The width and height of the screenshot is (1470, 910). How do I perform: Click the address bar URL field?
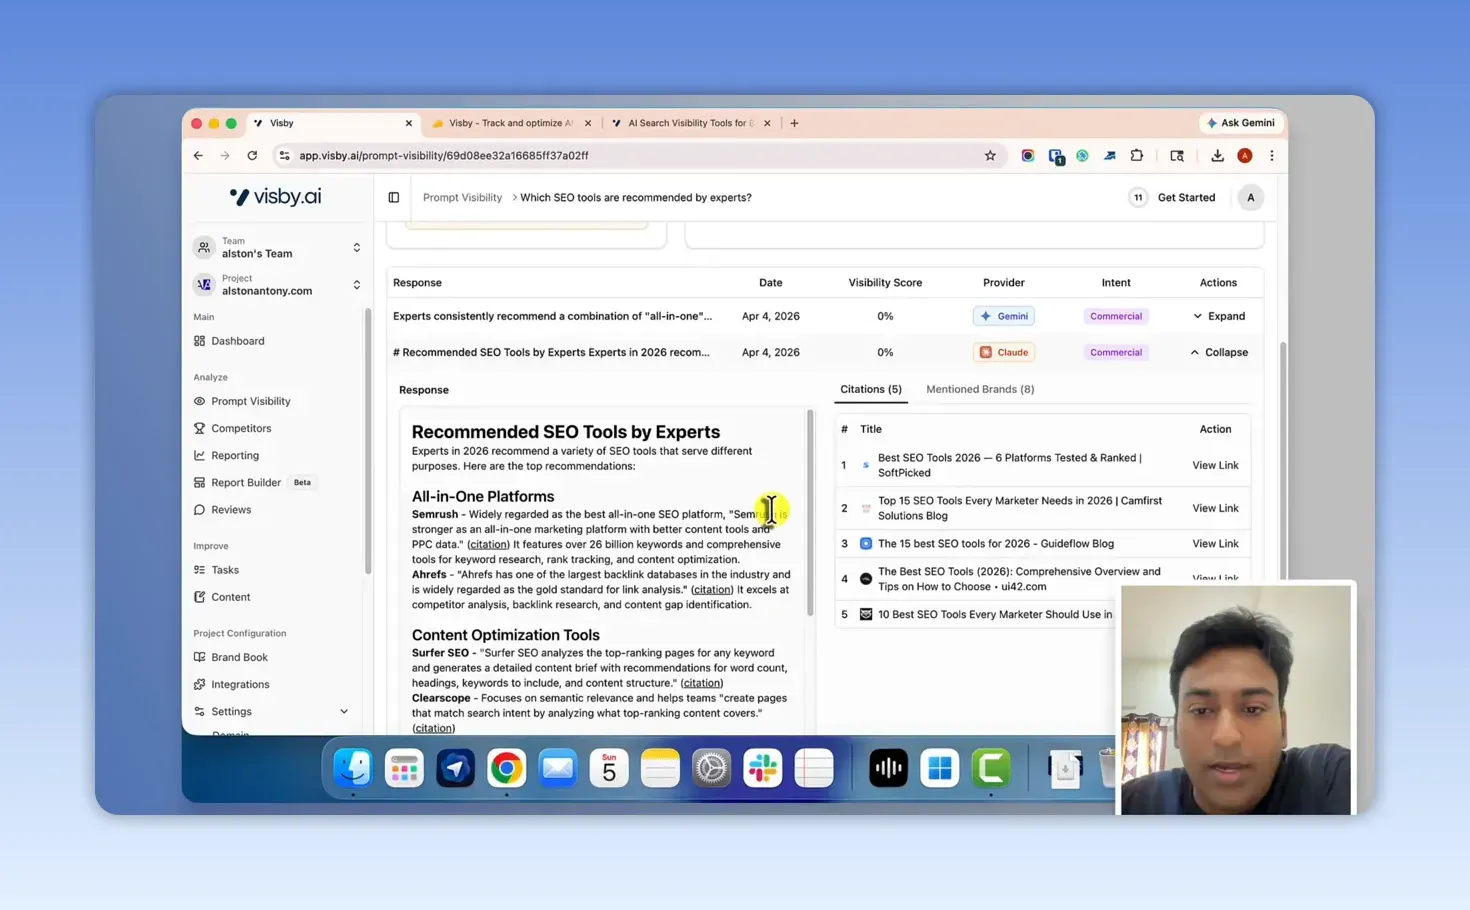640,156
